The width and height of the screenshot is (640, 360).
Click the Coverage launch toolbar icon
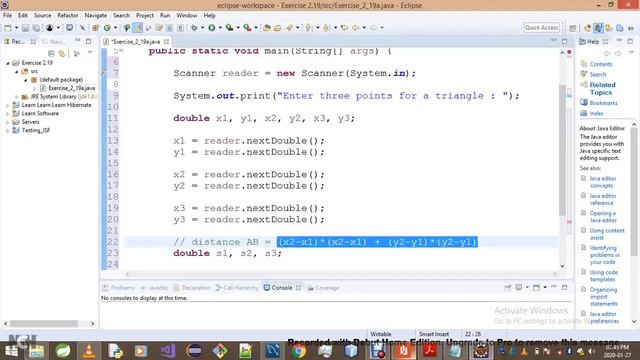(229, 28)
